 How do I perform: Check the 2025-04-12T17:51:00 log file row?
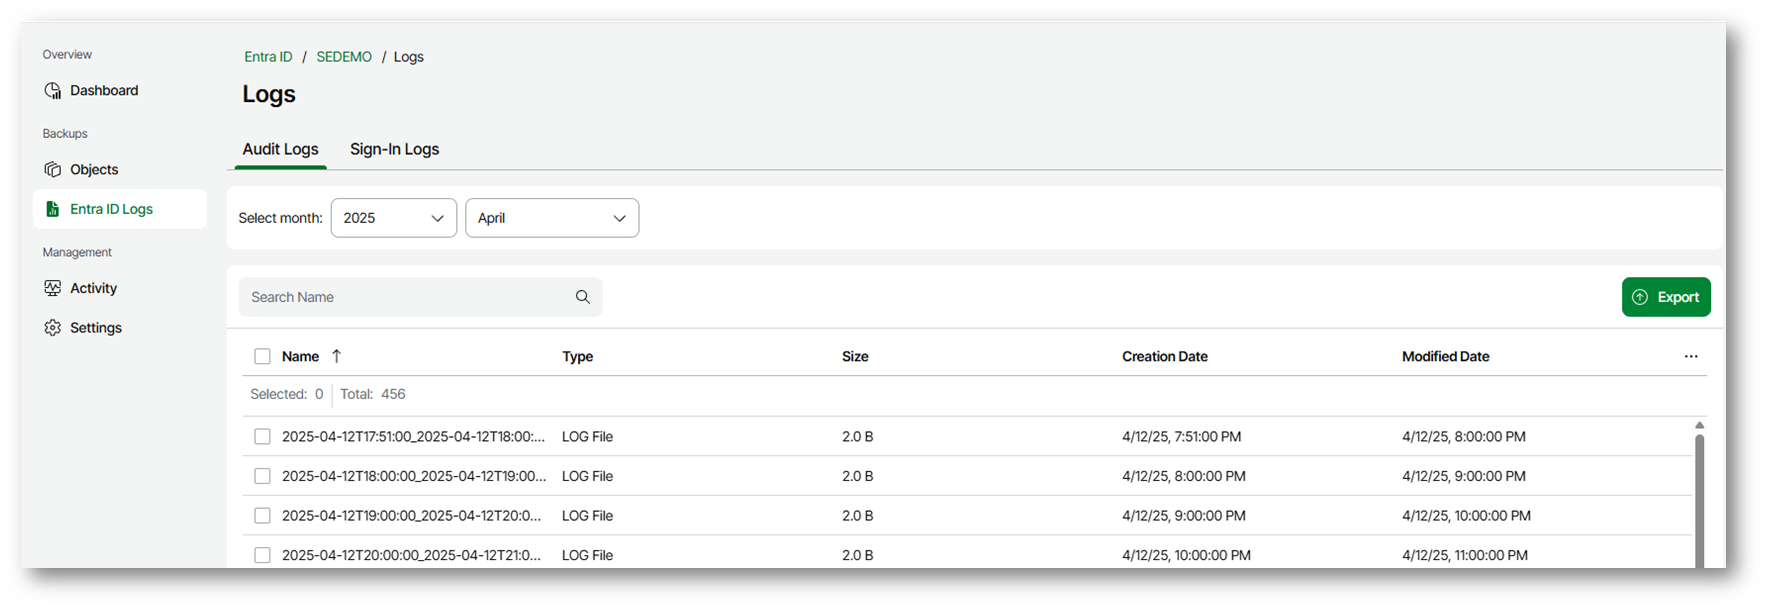pos(262,436)
